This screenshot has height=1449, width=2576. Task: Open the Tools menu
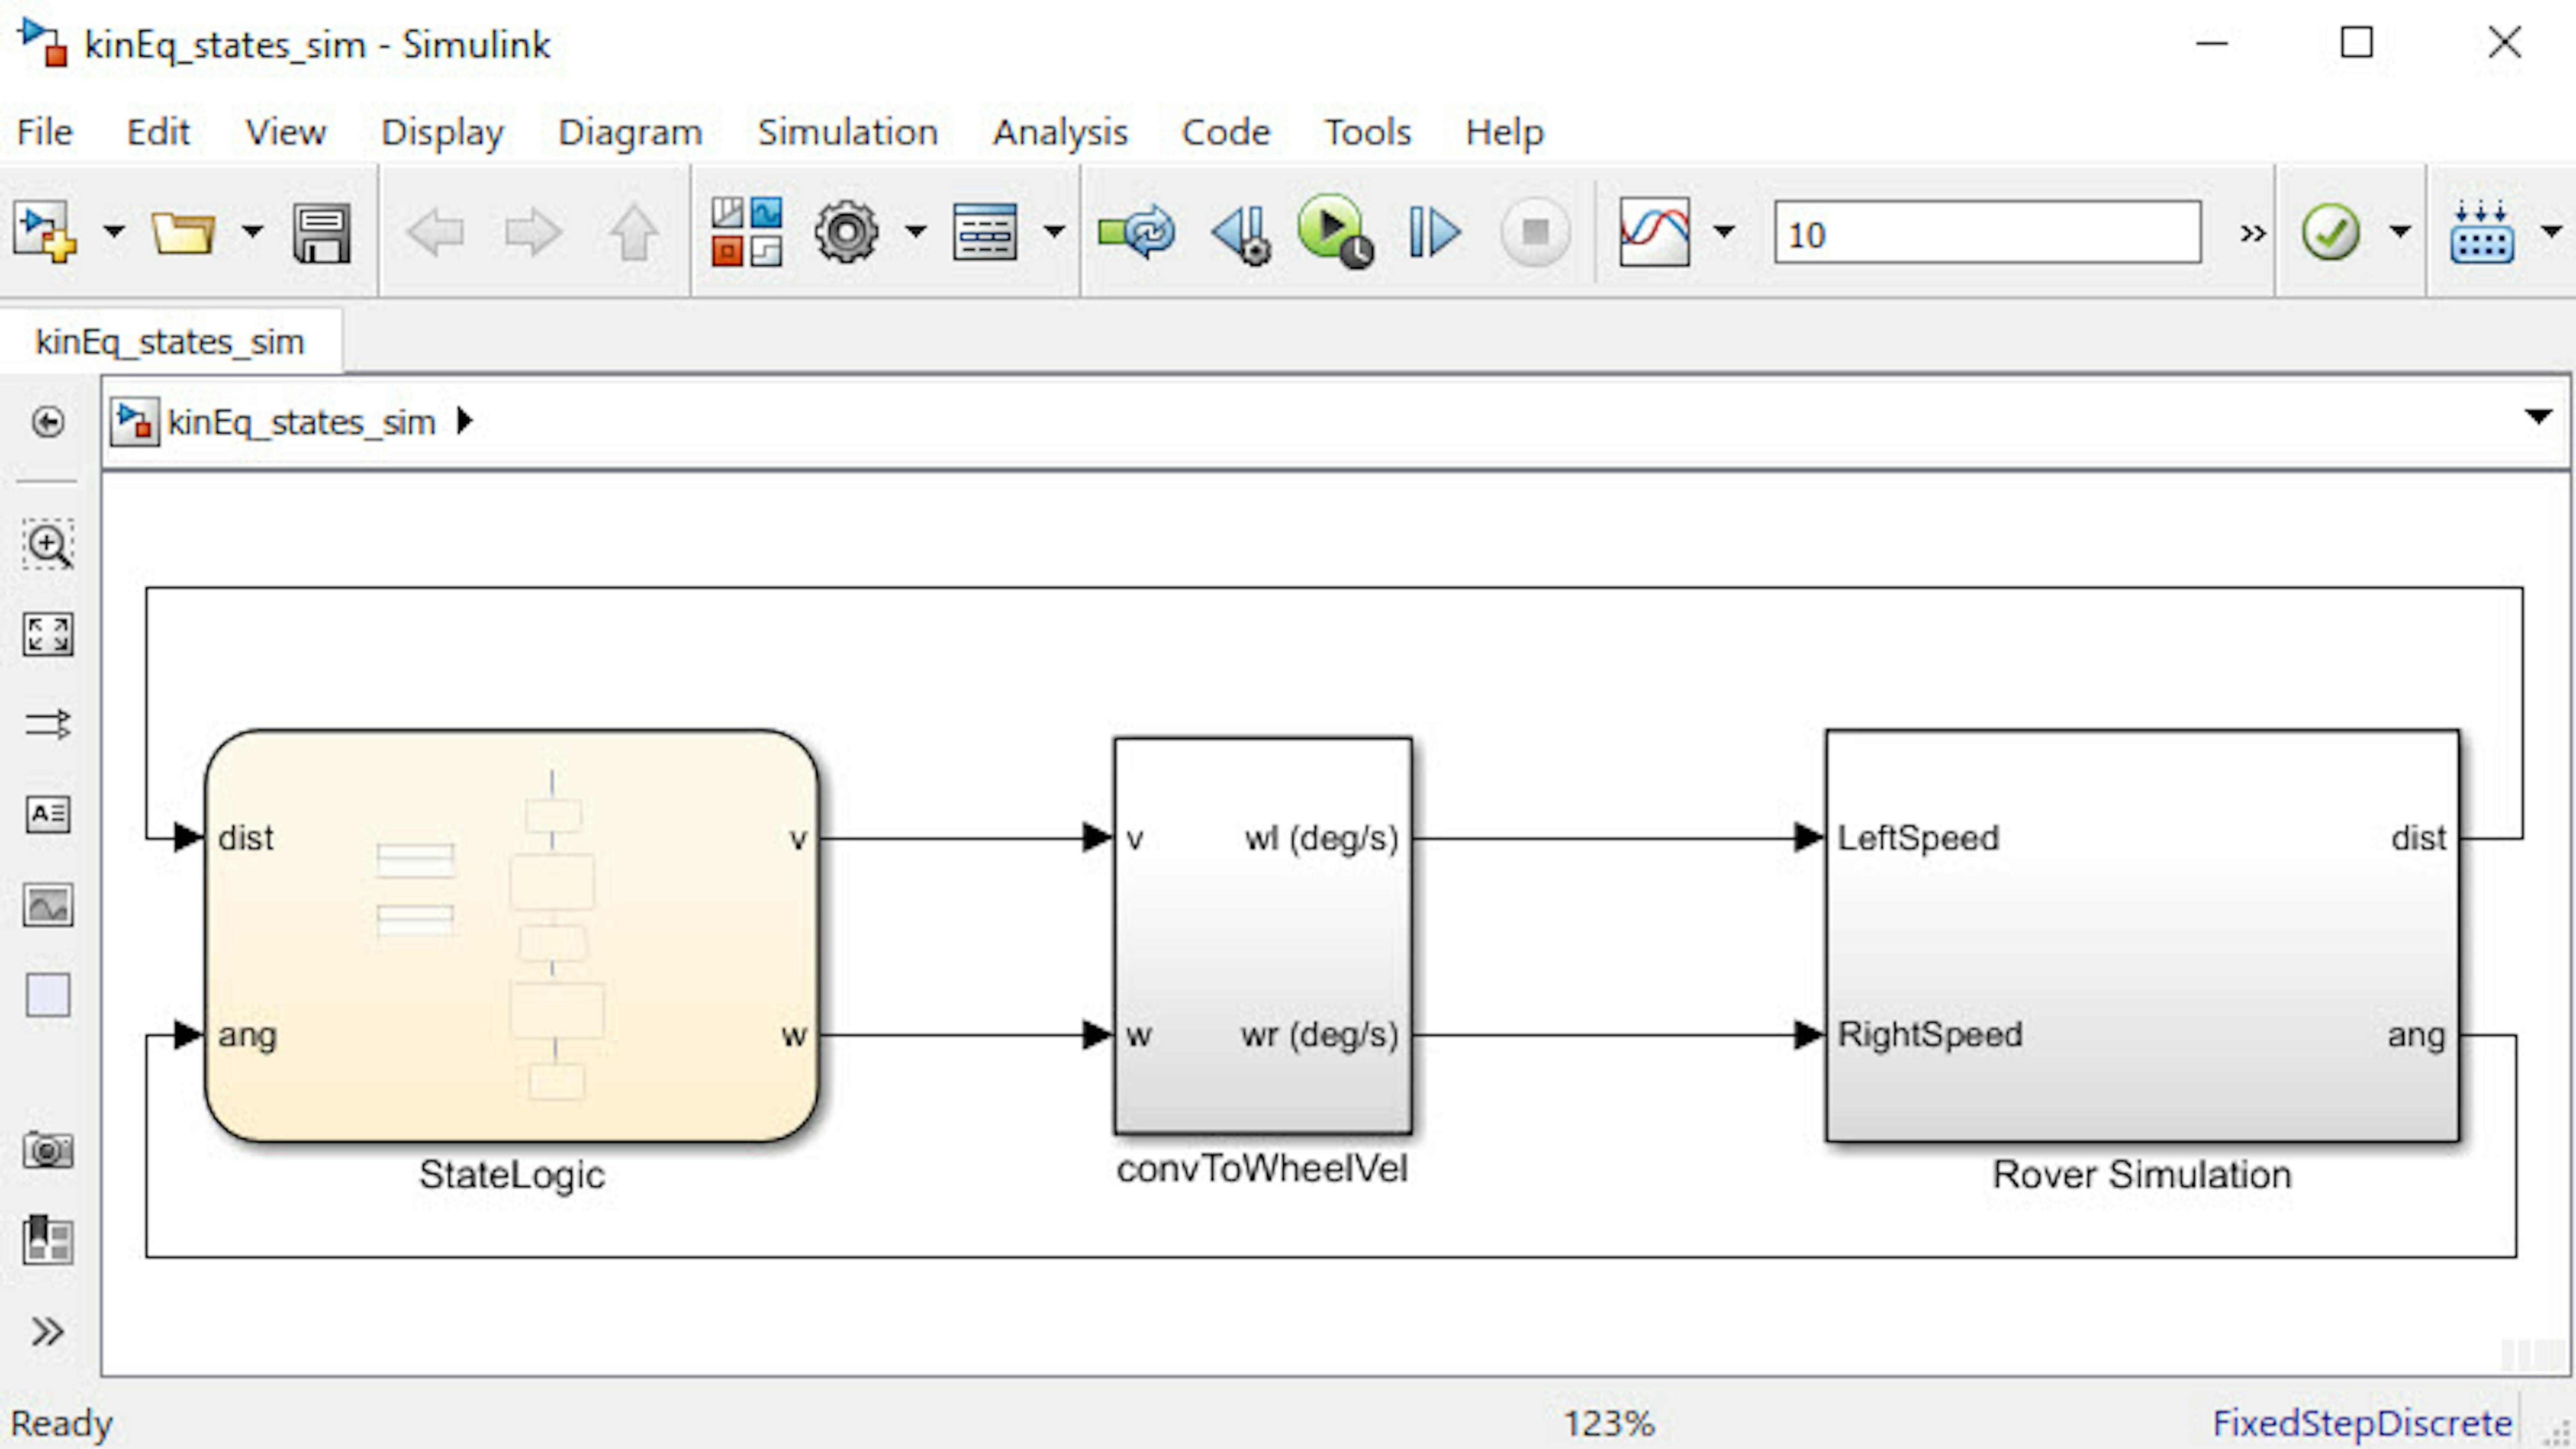point(1368,132)
